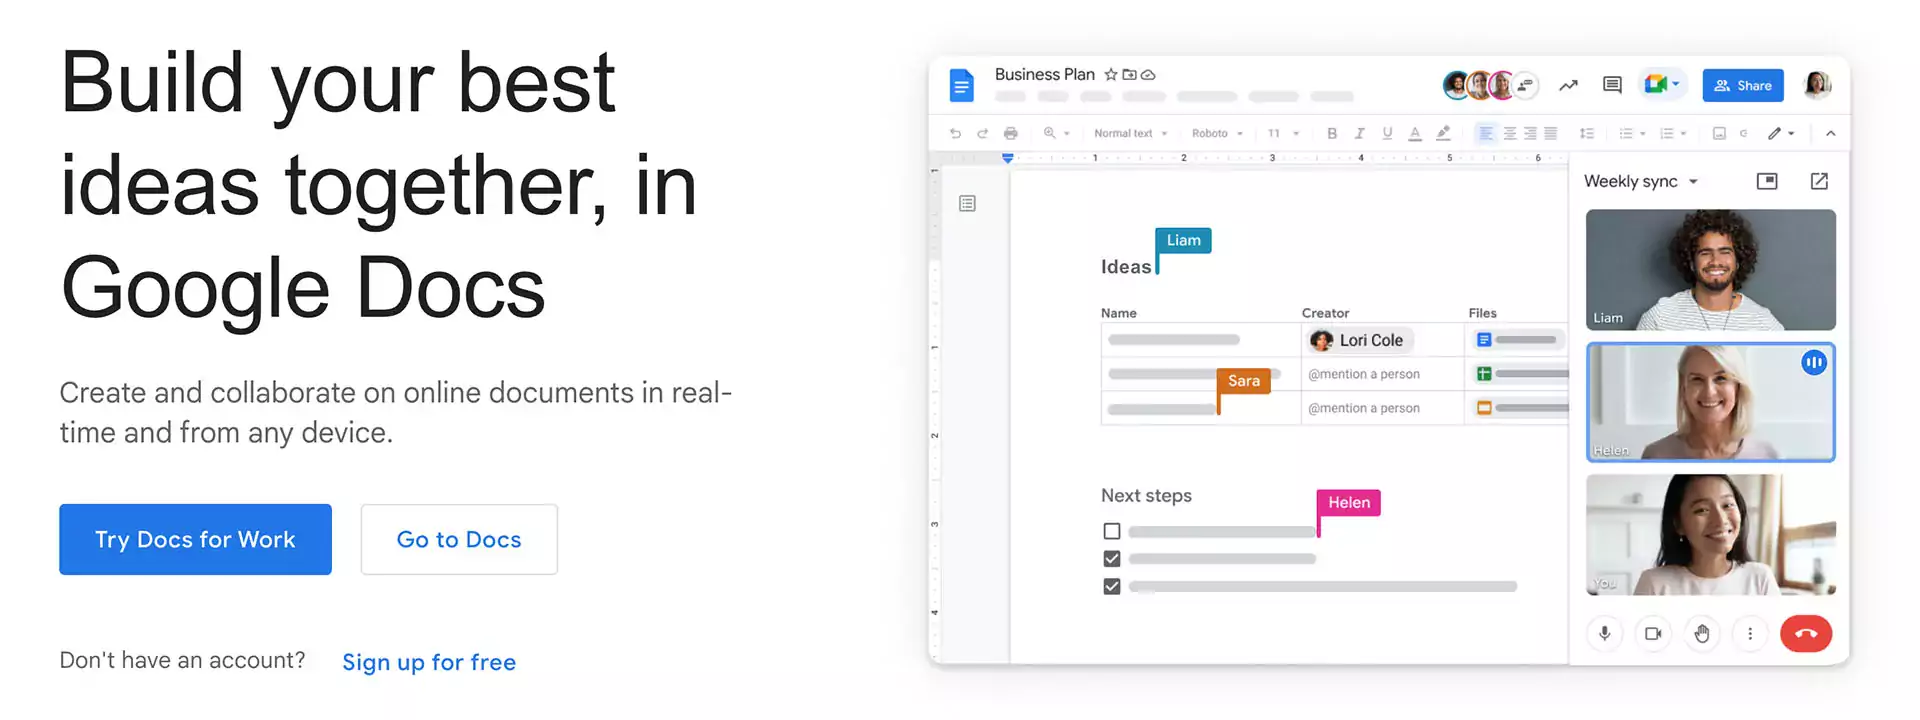Click the blue Google Docs logo icon
This screenshot has width=1920, height=720.
tap(961, 86)
